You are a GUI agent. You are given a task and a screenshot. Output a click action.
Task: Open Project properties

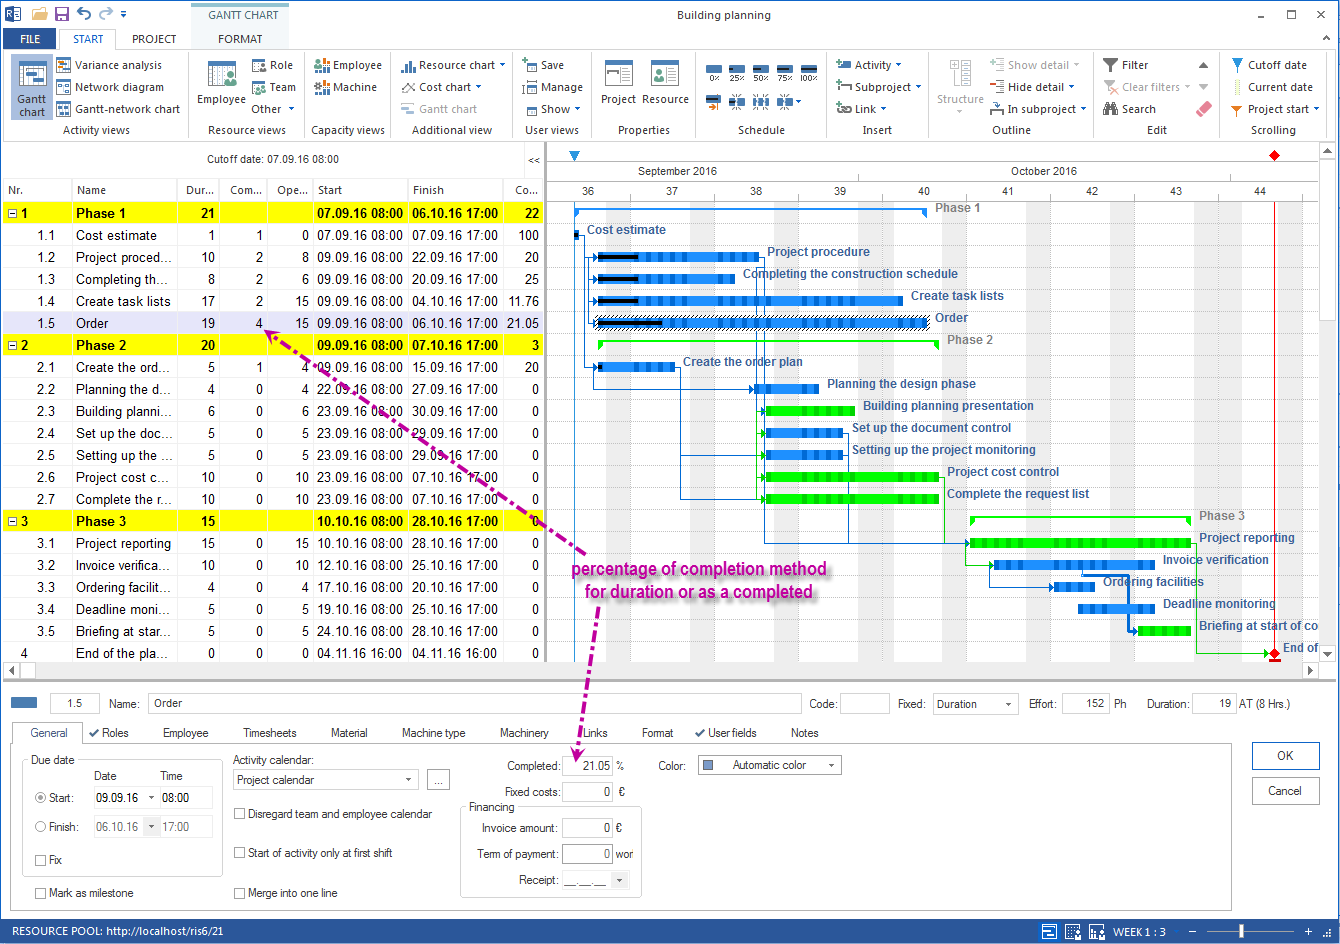point(618,82)
